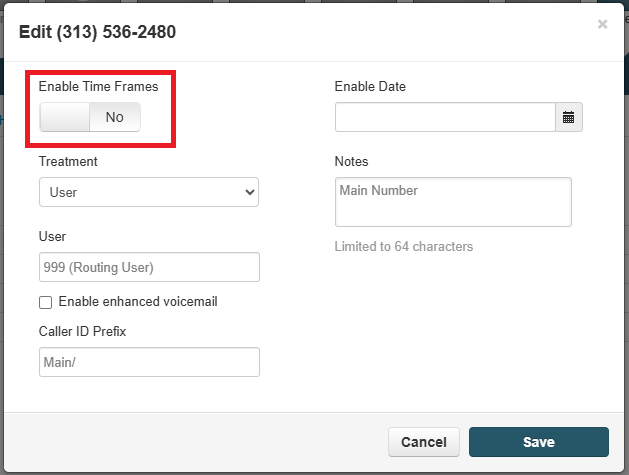Open the Treatment dropdown showing User
The image size is (629, 475).
[x=149, y=192]
